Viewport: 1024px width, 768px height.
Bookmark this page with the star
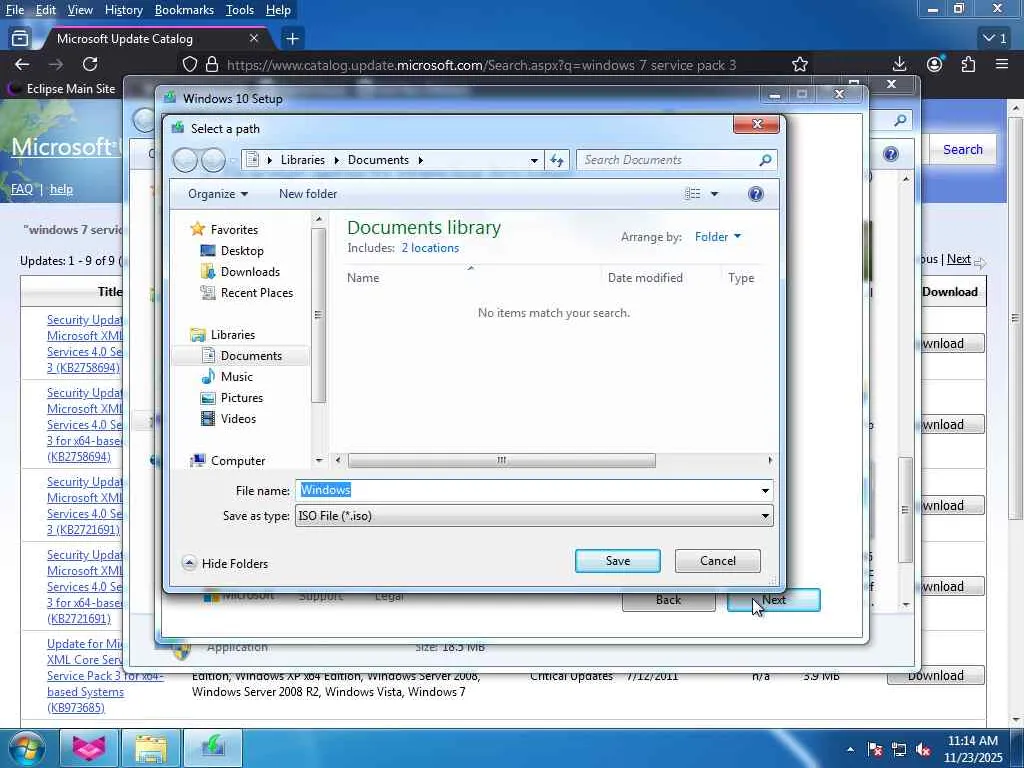pos(799,64)
